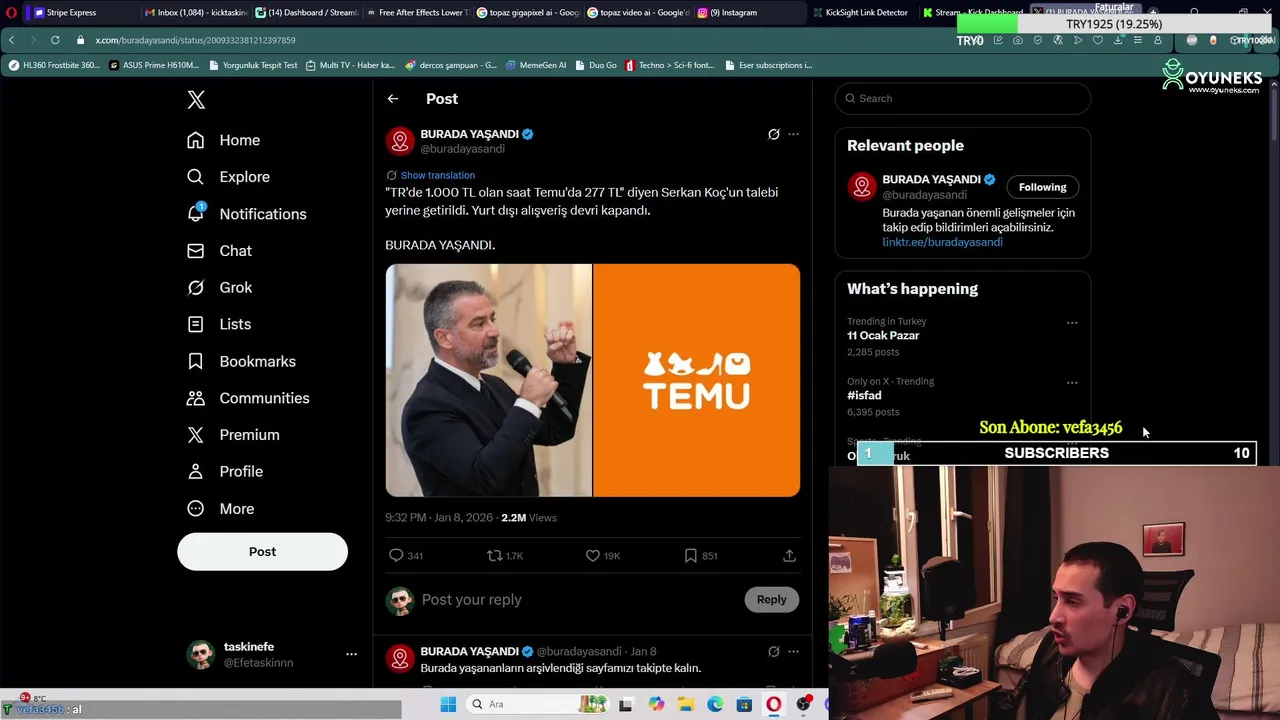Switch to the KickSight Link Detector tab
The image size is (1280, 720).
coord(861,13)
